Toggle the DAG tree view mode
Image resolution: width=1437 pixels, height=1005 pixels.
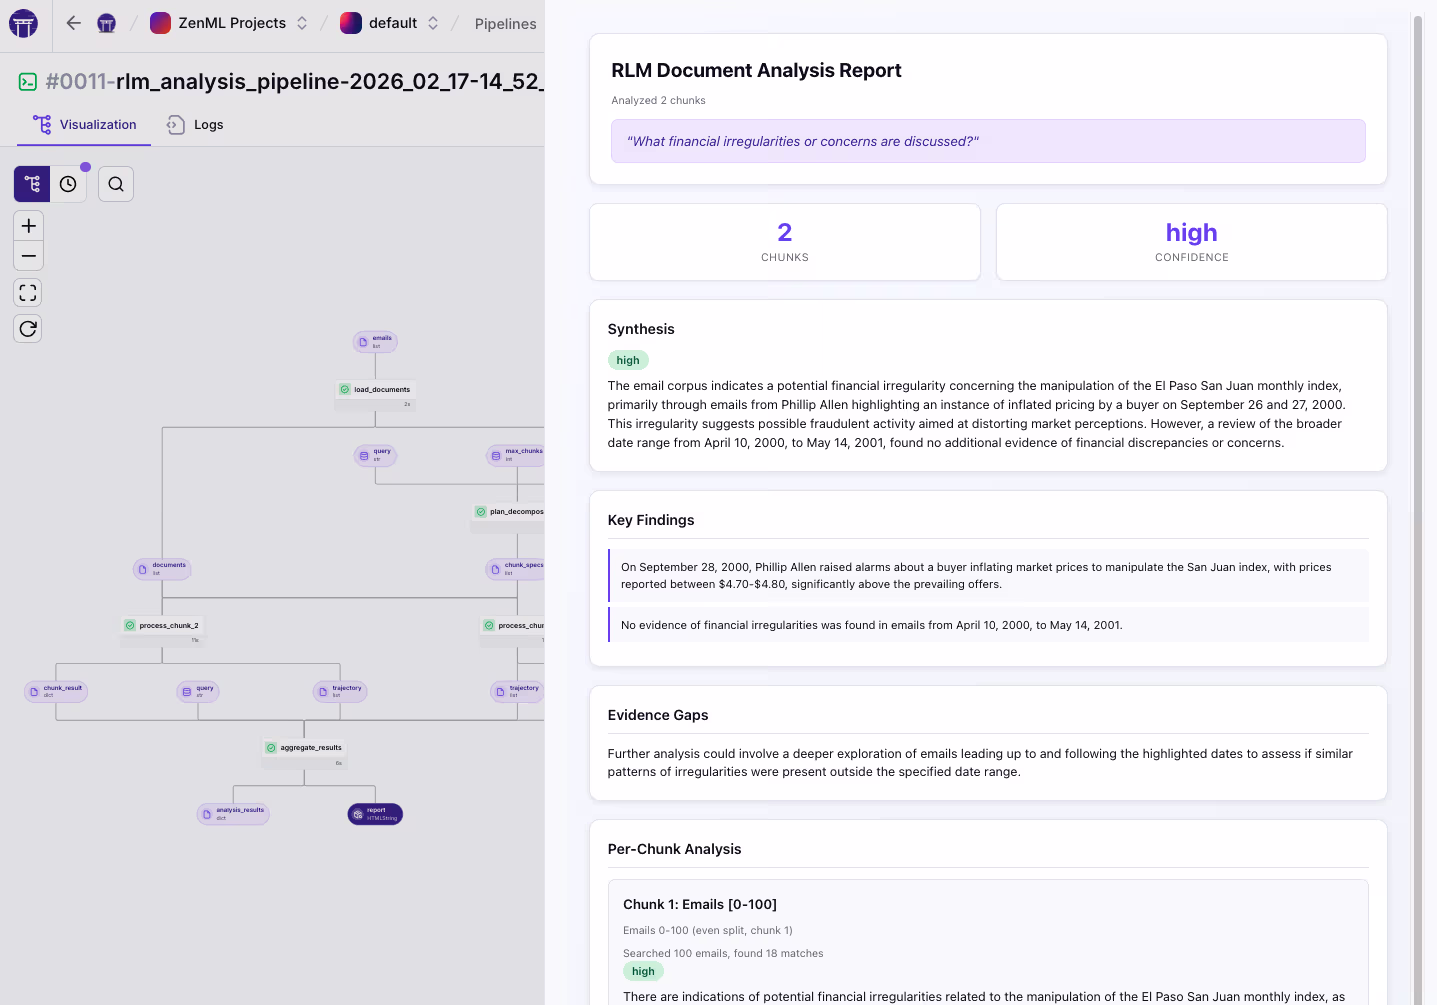(31, 183)
